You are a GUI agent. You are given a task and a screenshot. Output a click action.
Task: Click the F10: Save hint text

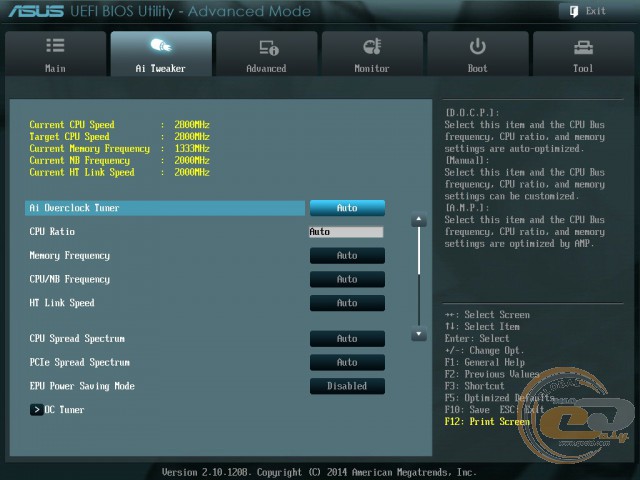pyautogui.click(x=467, y=409)
